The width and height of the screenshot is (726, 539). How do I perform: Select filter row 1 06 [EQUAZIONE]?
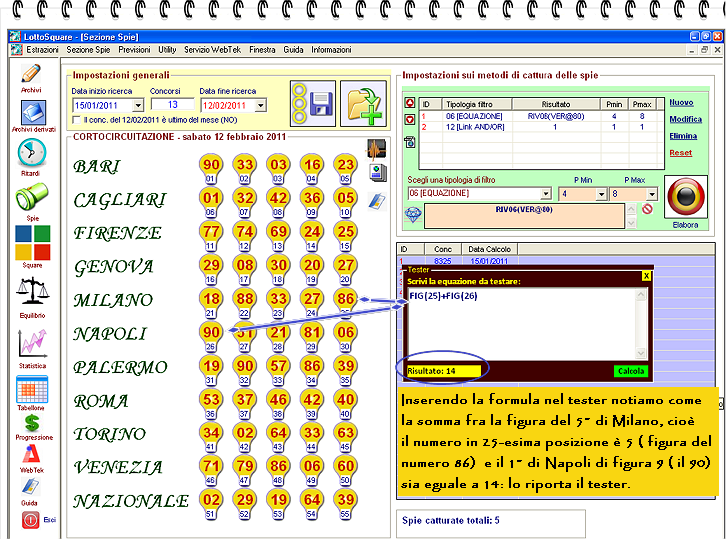click(542, 116)
